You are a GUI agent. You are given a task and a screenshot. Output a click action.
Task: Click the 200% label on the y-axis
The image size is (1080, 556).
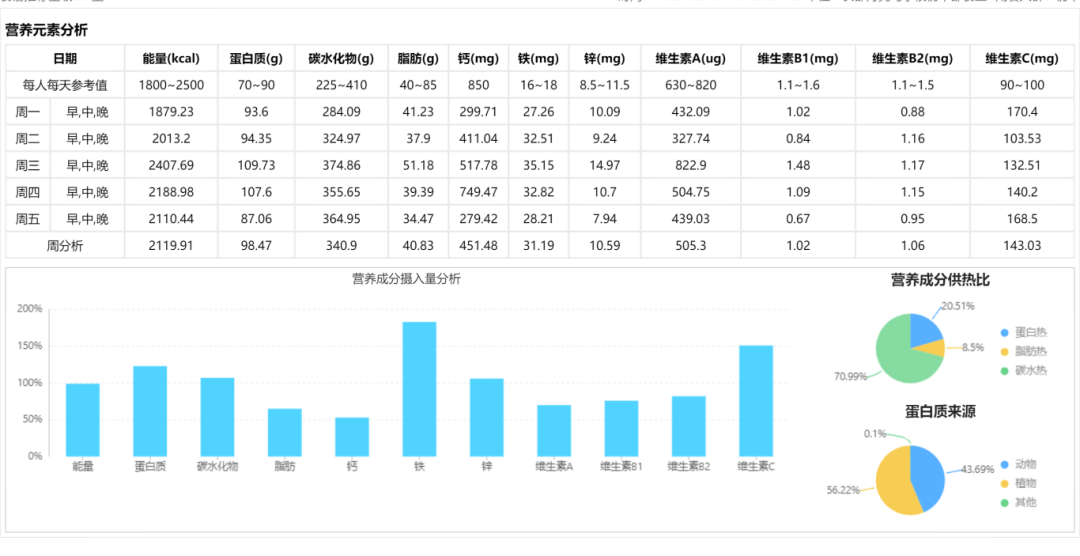[x=30, y=309]
